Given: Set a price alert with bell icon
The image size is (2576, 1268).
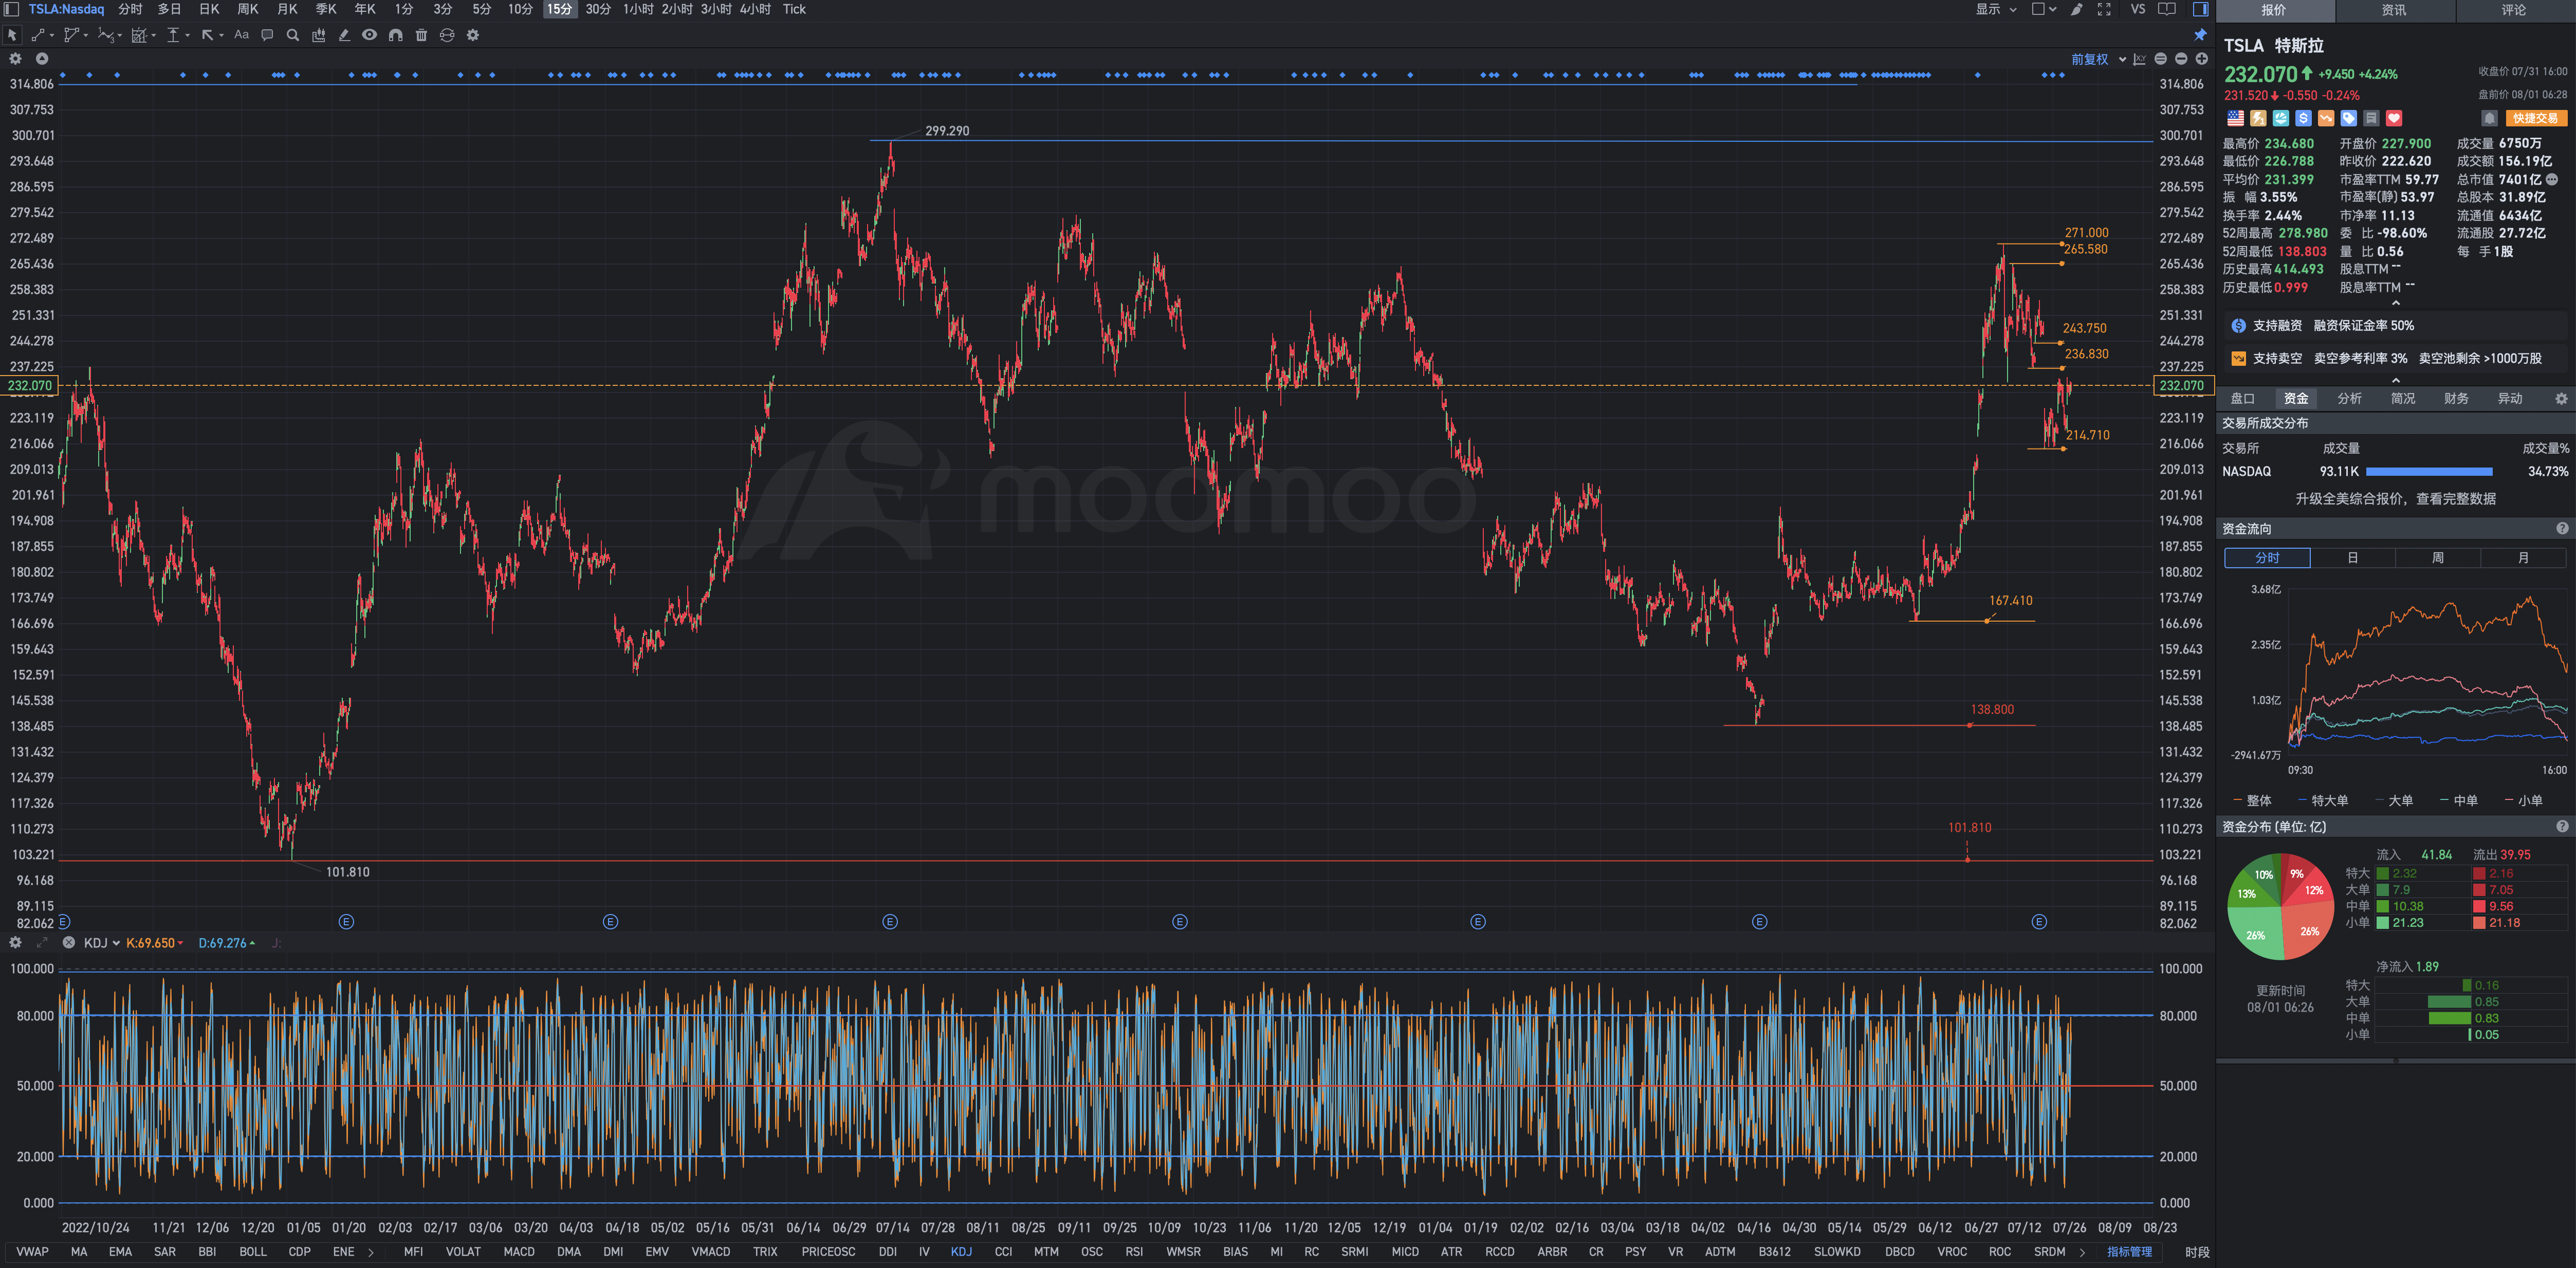Looking at the screenshot, I should coord(2489,118).
